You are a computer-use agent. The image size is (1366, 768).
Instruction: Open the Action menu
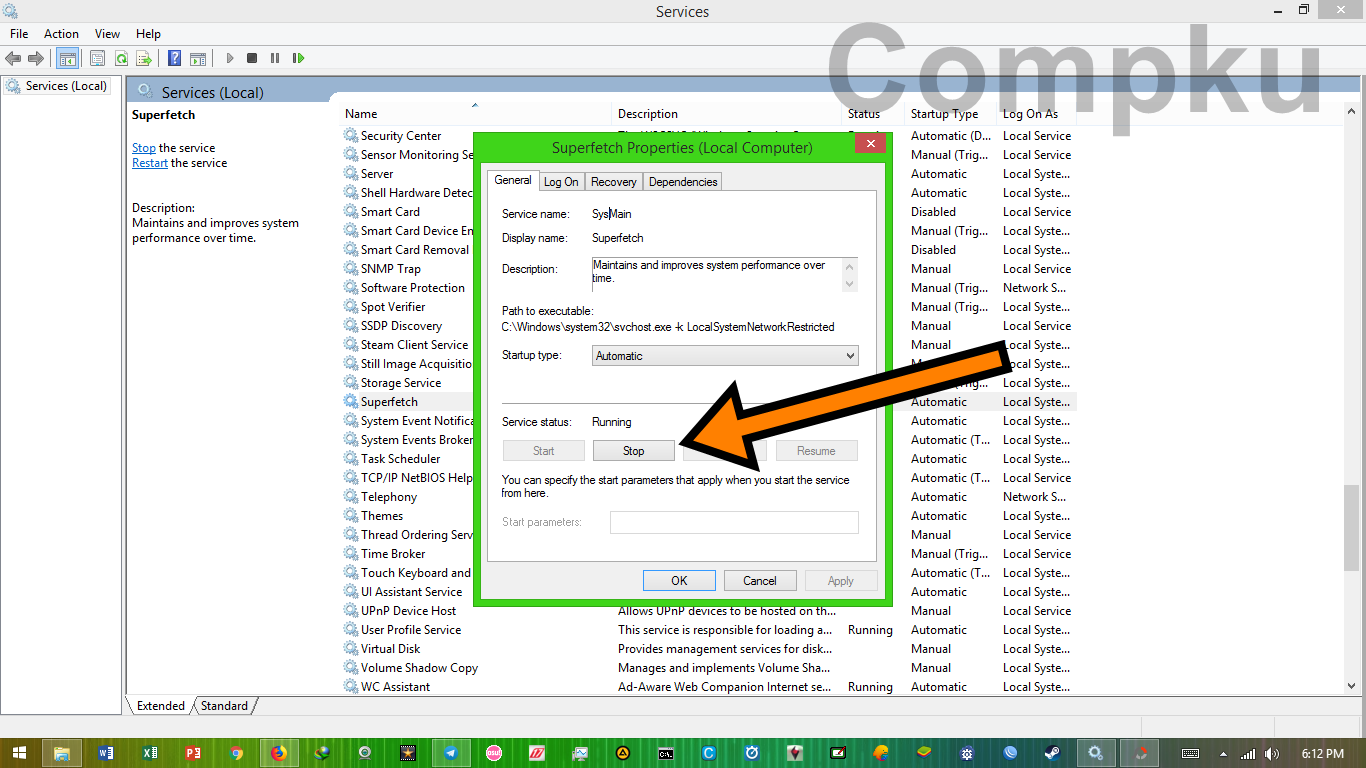61,33
